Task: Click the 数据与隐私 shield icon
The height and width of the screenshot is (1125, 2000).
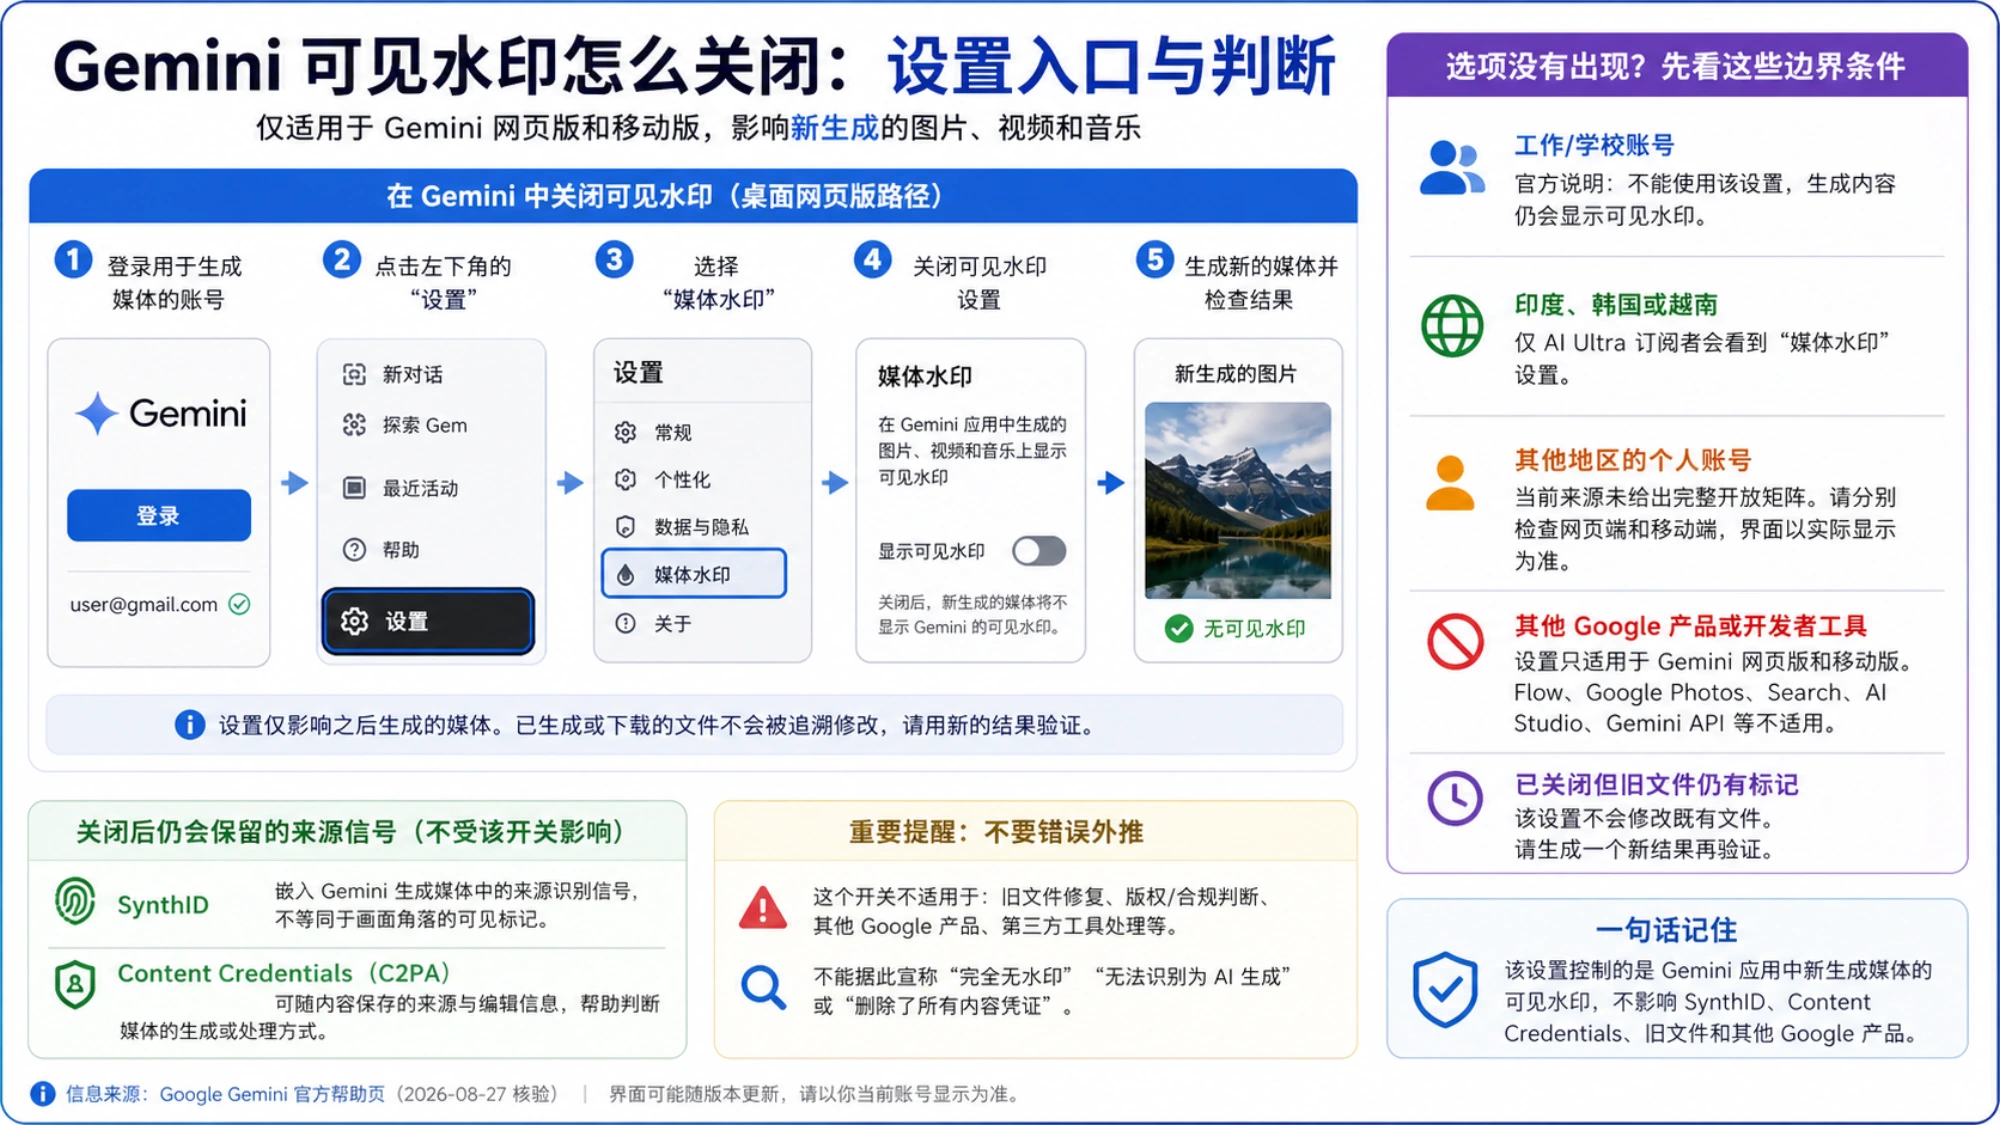Action: [626, 527]
